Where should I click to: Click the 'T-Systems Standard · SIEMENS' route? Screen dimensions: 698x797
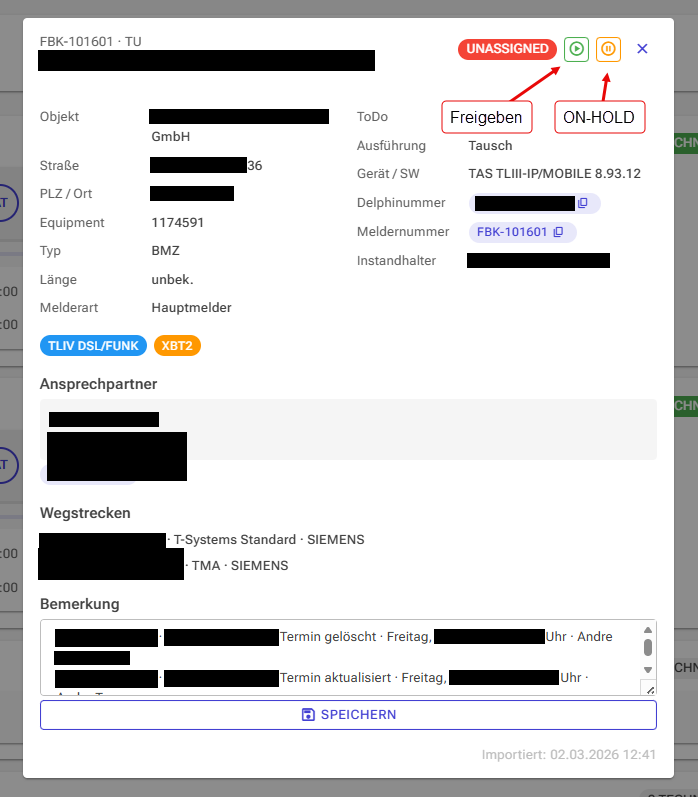click(x=269, y=540)
